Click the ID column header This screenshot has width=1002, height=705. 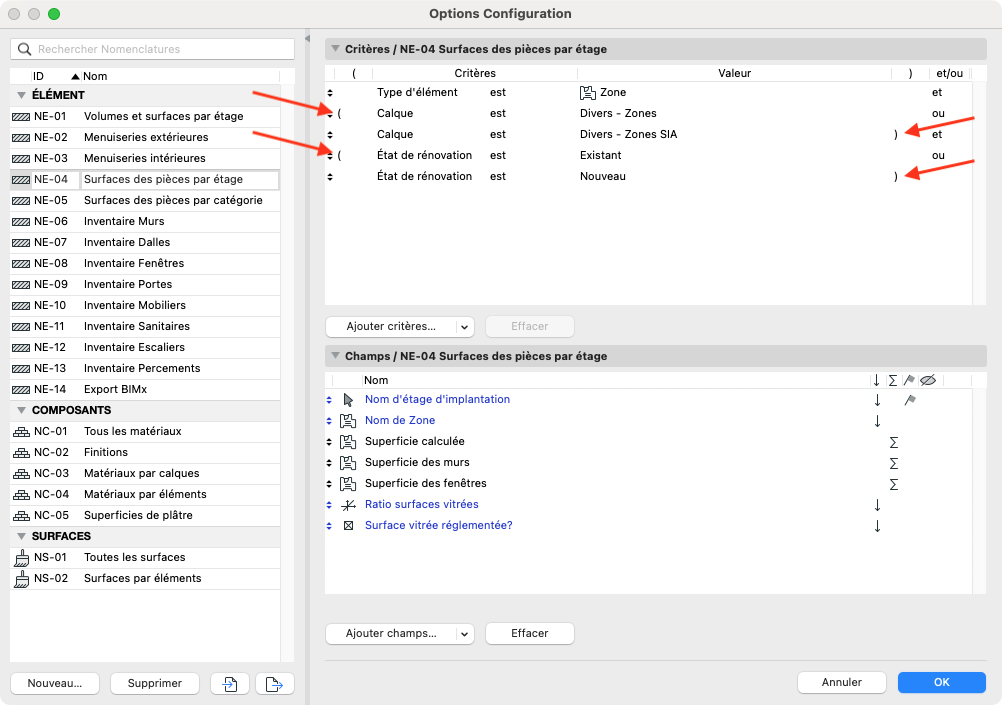point(38,76)
